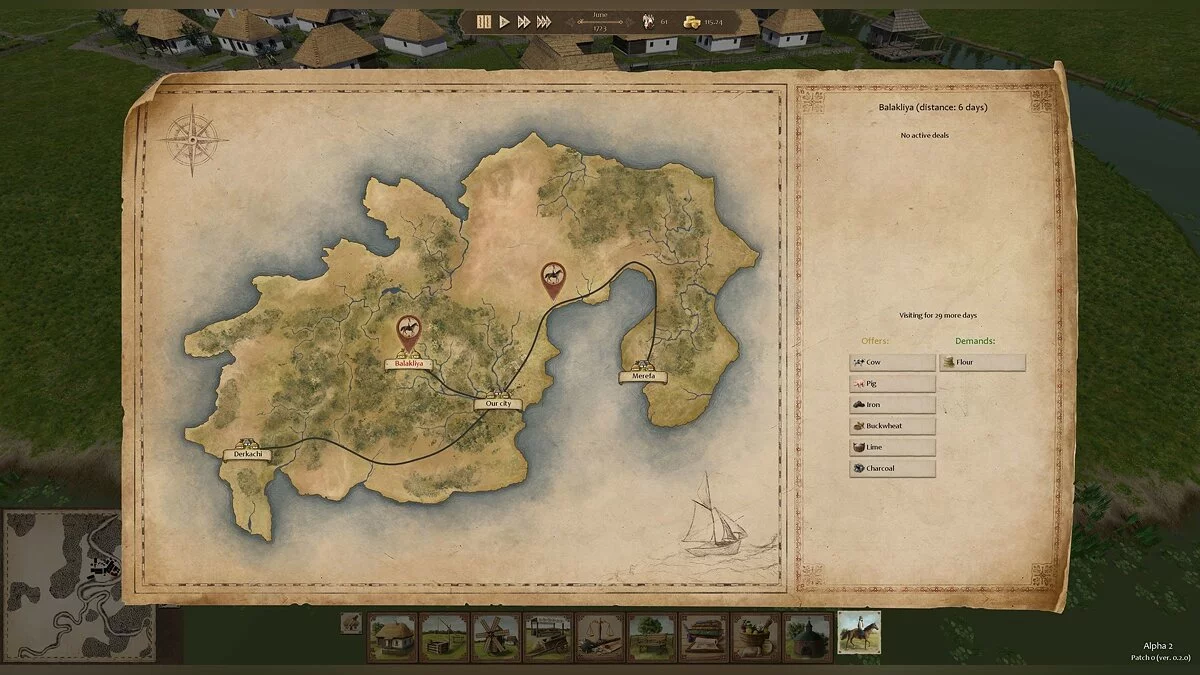Choose the Flour demand item
Screen dimensions: 1200x675
click(981, 362)
